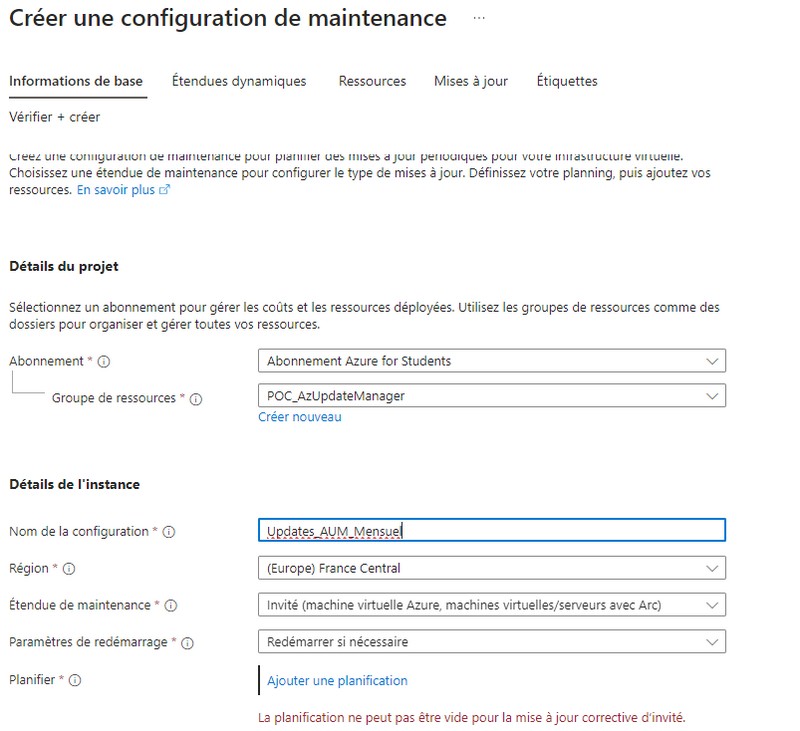
Task: Click the Ajouter une planification link
Action: [337, 681]
